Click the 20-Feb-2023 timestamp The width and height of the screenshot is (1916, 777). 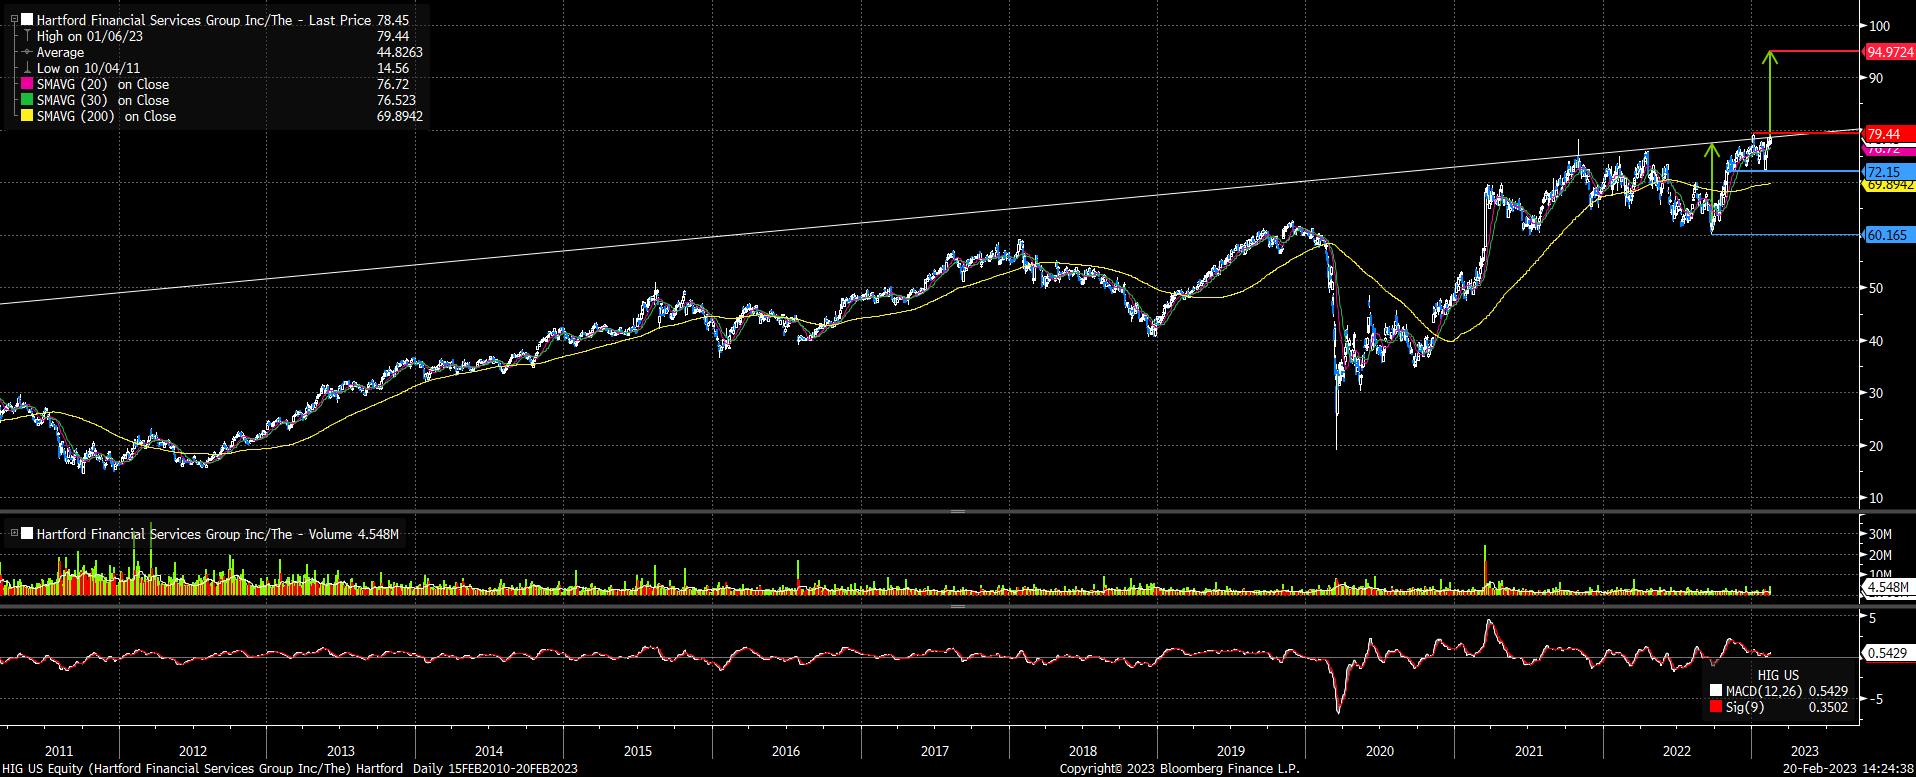[x=1850, y=769]
